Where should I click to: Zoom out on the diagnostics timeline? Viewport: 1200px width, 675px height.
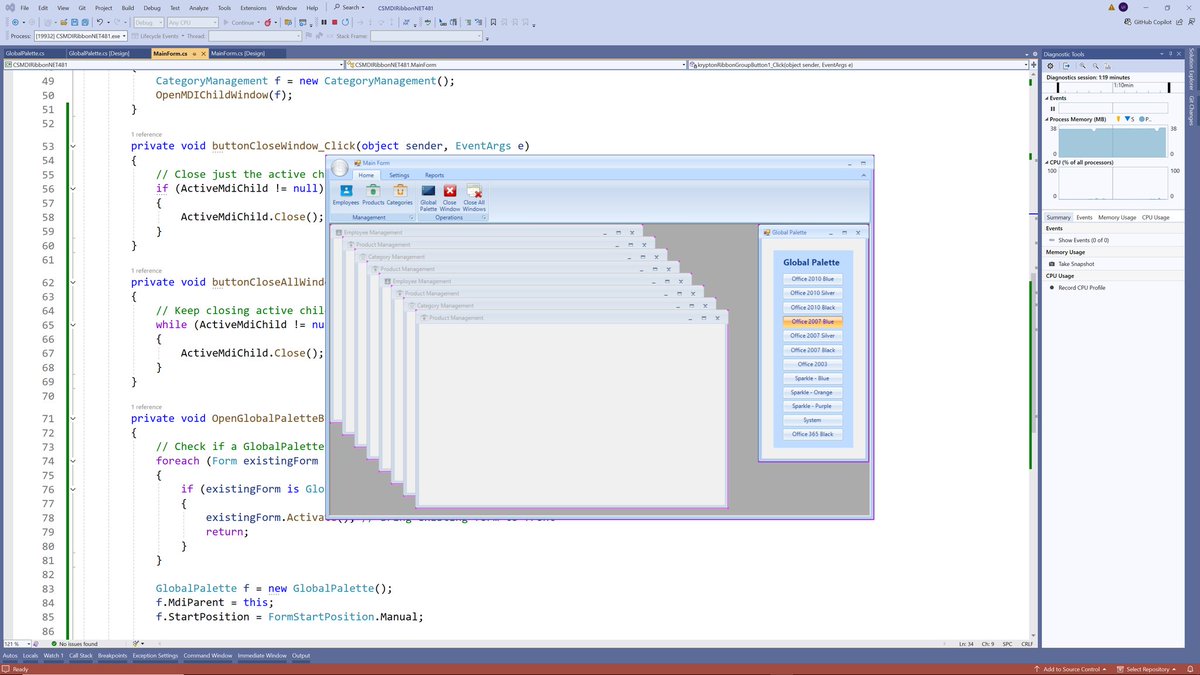tap(1096, 65)
